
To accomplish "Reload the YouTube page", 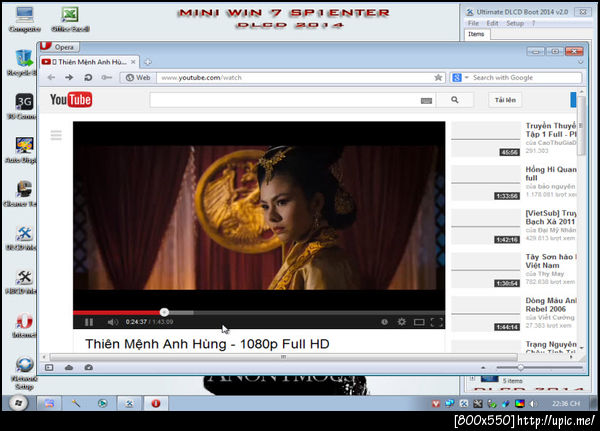I will tap(88, 77).
